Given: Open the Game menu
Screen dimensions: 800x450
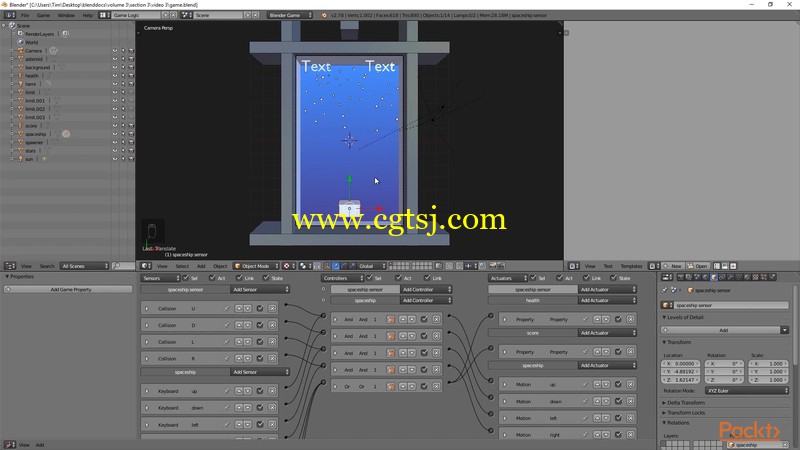Looking at the screenshot, I should pos(43,15).
